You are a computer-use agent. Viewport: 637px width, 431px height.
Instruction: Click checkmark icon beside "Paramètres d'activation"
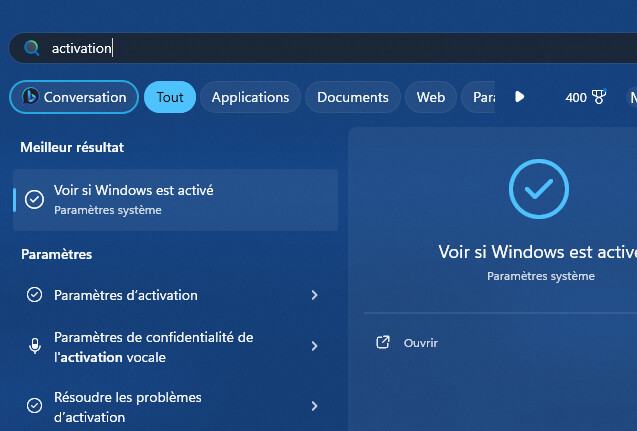(x=34, y=295)
